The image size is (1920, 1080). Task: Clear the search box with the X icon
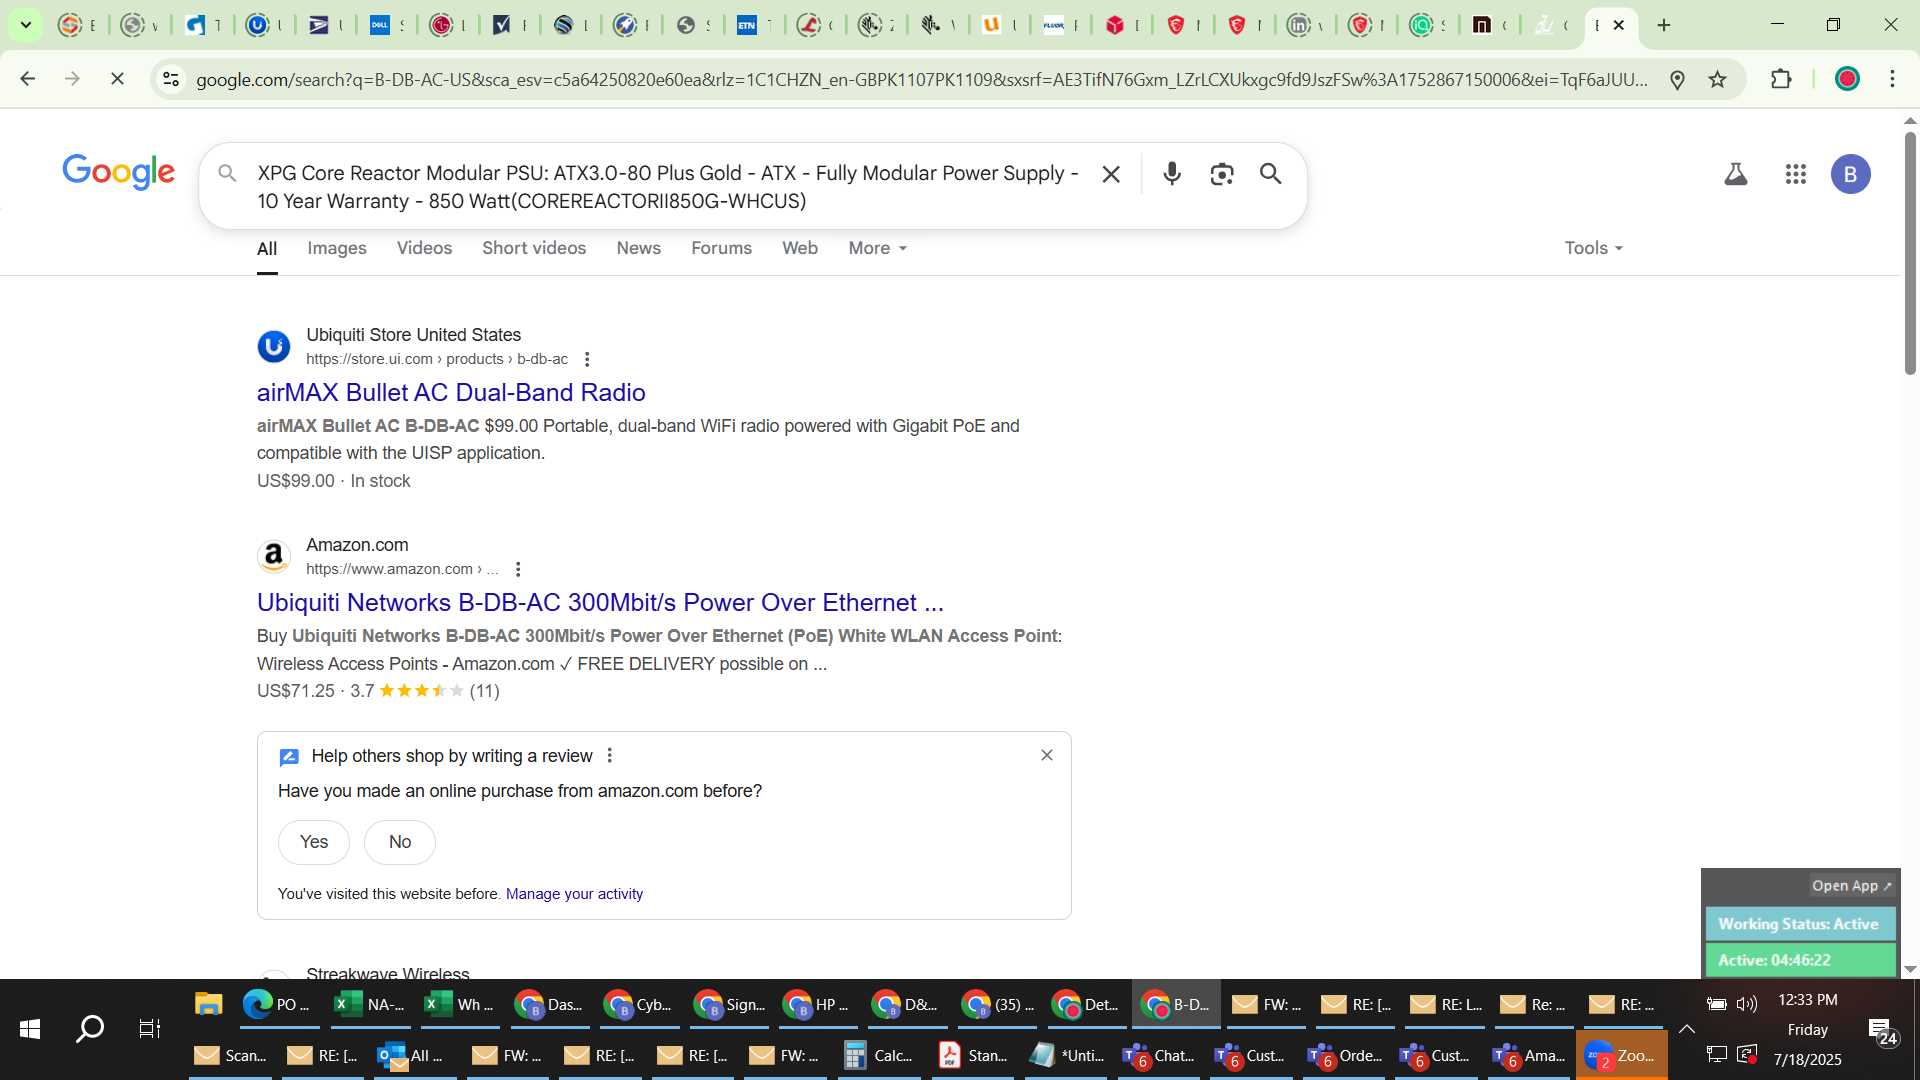(1111, 174)
